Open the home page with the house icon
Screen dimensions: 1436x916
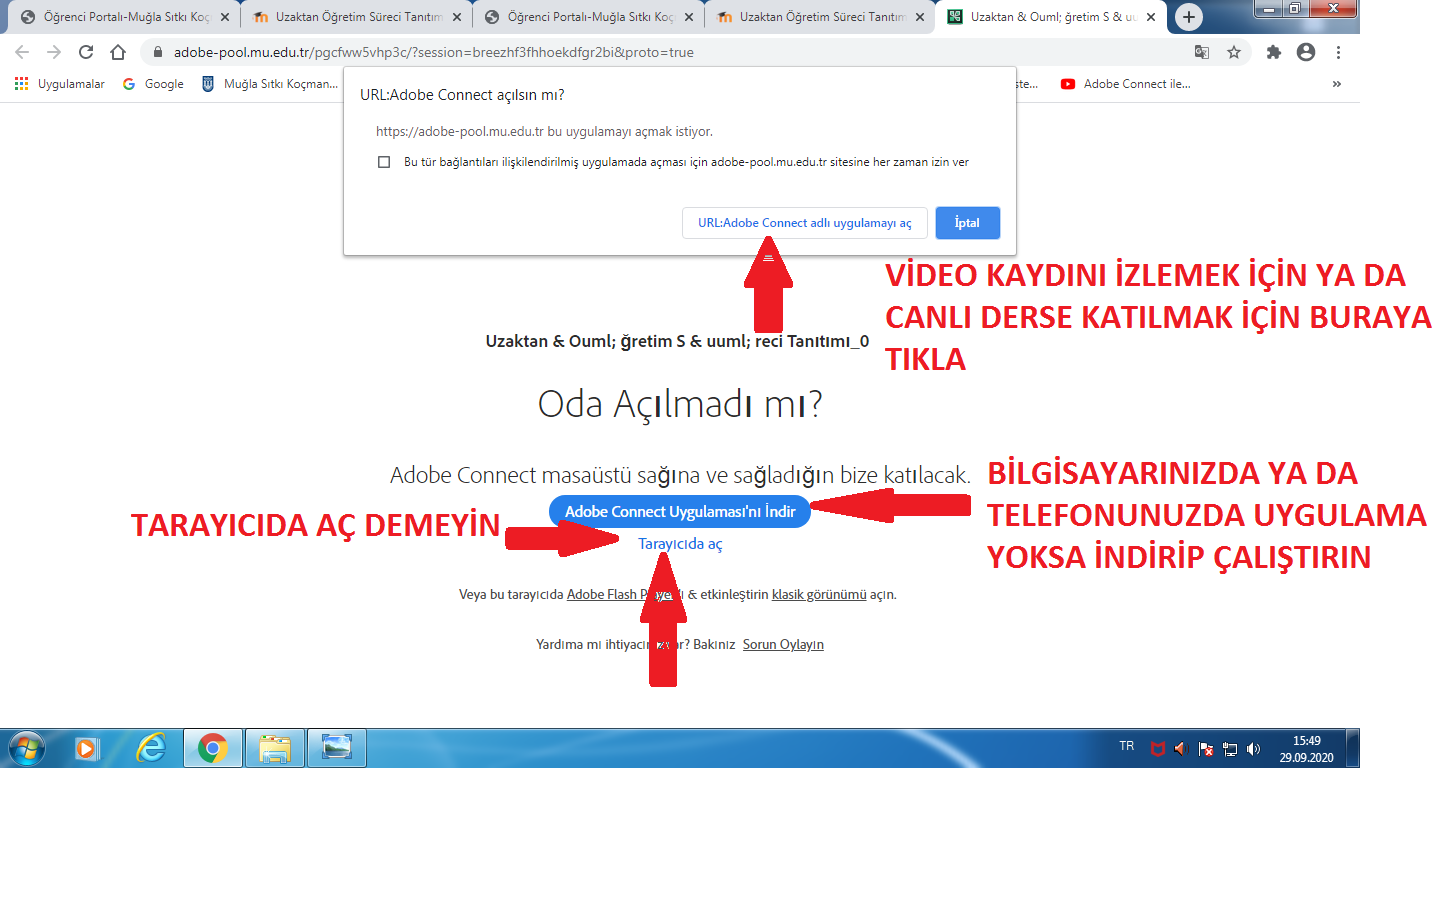point(118,52)
